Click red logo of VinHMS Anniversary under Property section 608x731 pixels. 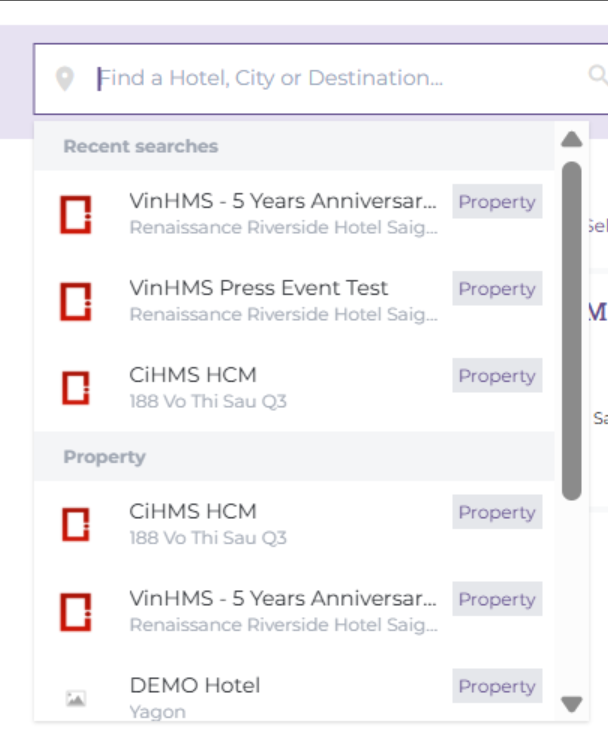[x=76, y=611]
